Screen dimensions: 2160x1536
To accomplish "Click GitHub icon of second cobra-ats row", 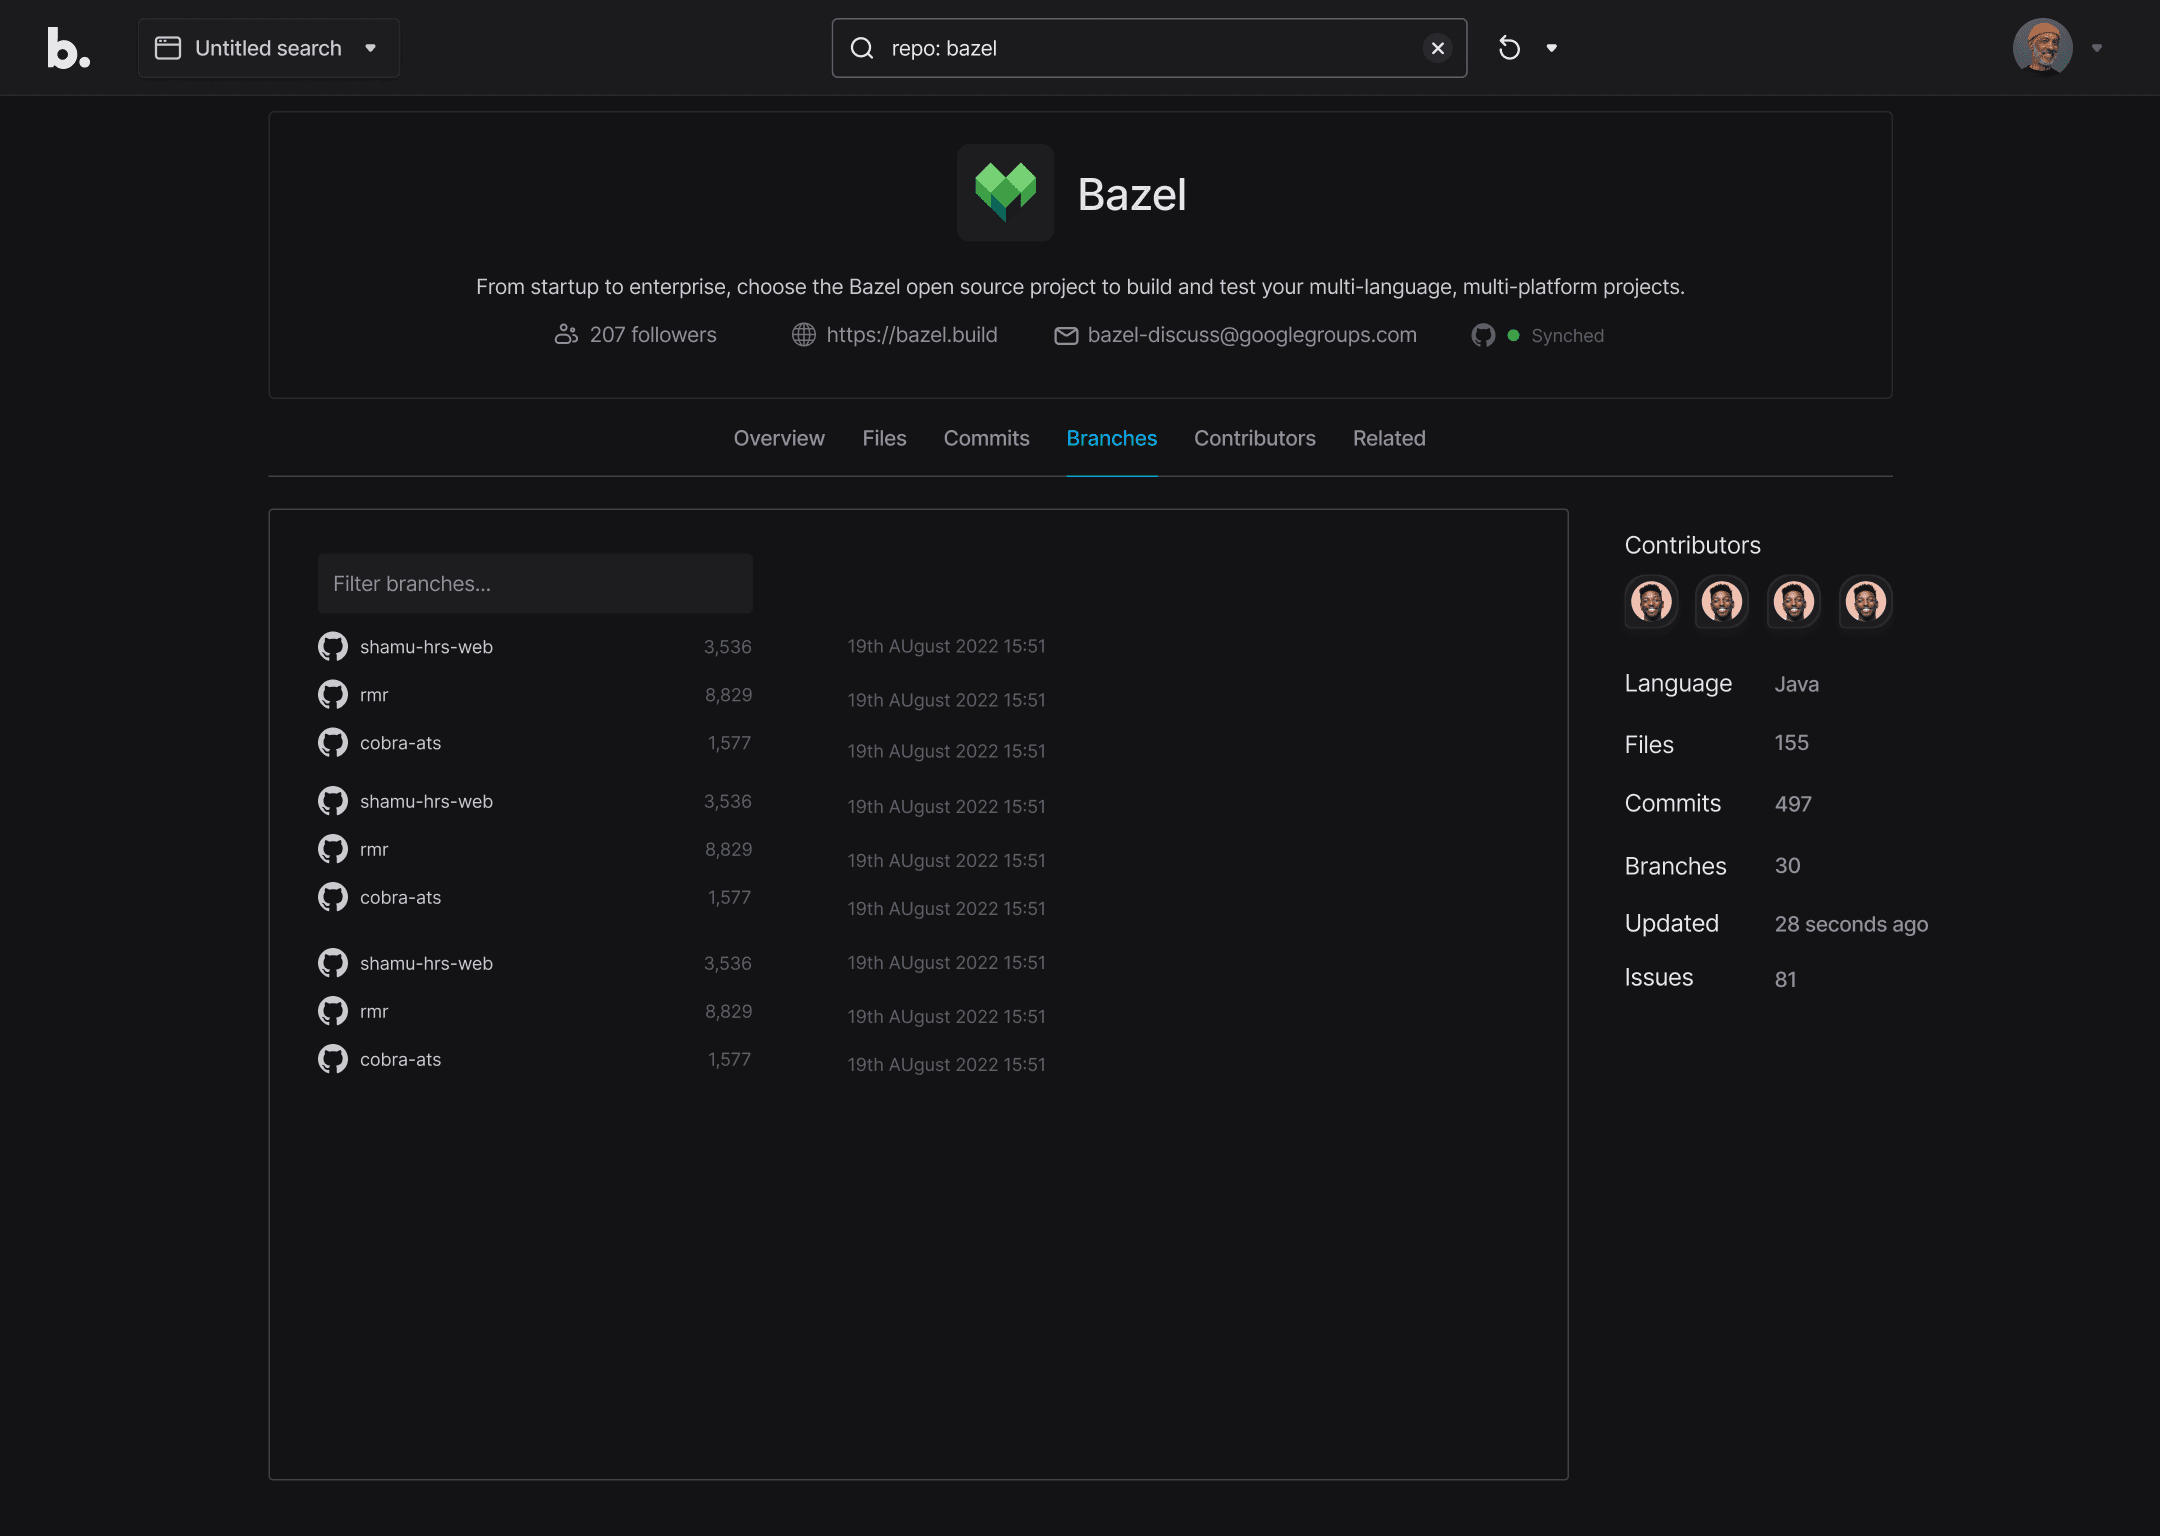I will (x=333, y=897).
